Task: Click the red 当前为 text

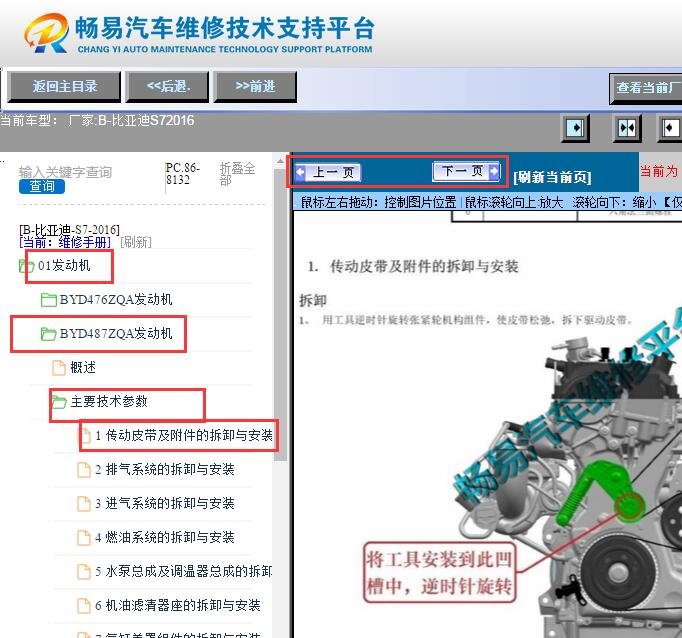Action: (659, 171)
